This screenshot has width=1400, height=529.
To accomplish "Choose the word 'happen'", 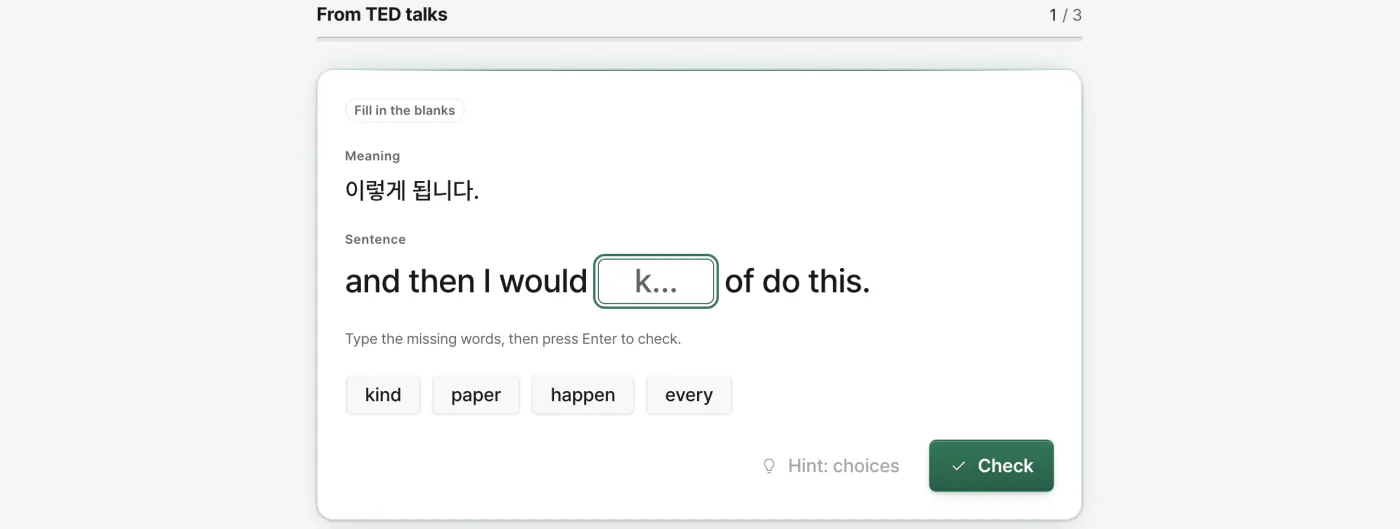I will [x=583, y=395].
